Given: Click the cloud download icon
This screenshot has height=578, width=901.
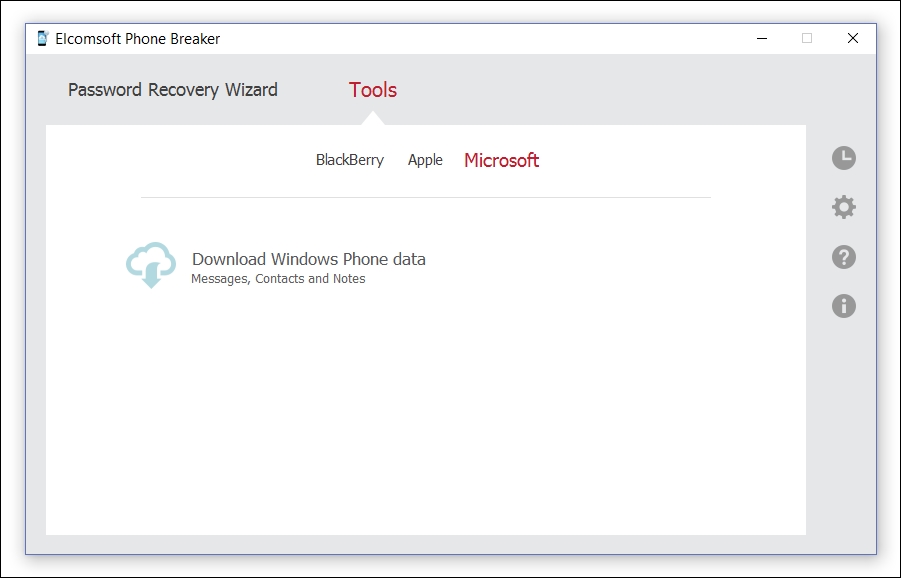Looking at the screenshot, I should [151, 265].
